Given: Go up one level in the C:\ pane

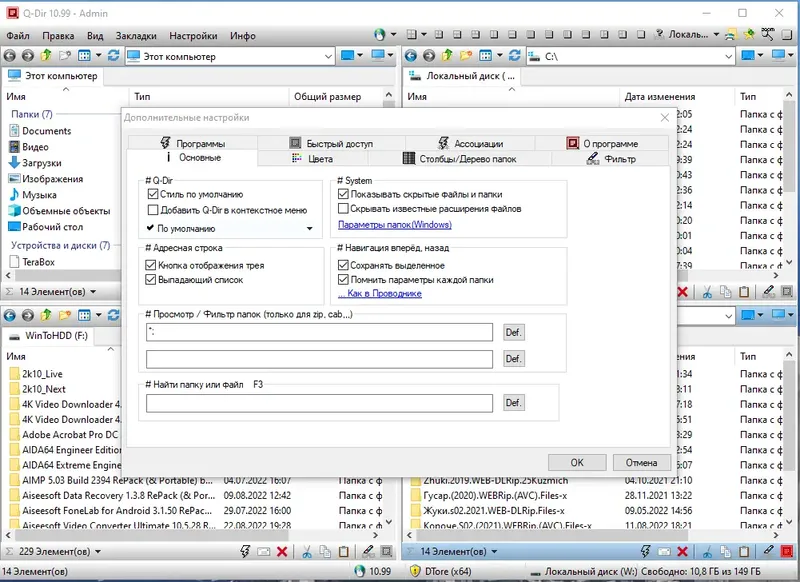Looking at the screenshot, I should tap(447, 56).
